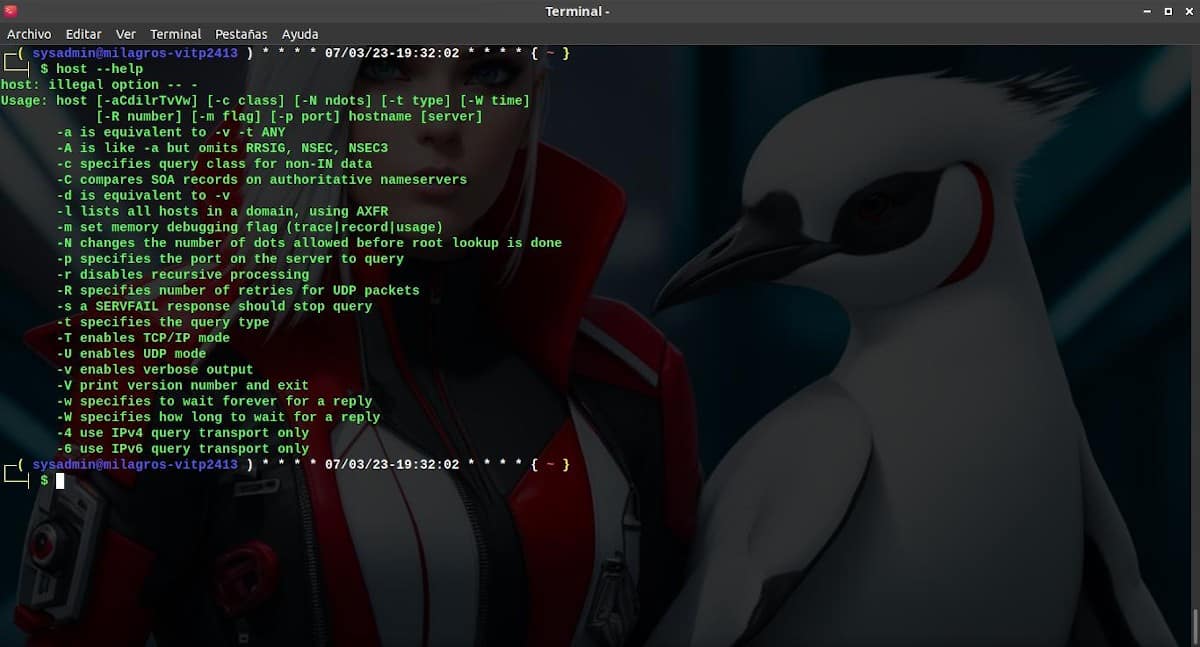Click the first sysadmin@milagros-vitp2413 prompt text
Screen dimensions: 1200x647
coord(135,53)
